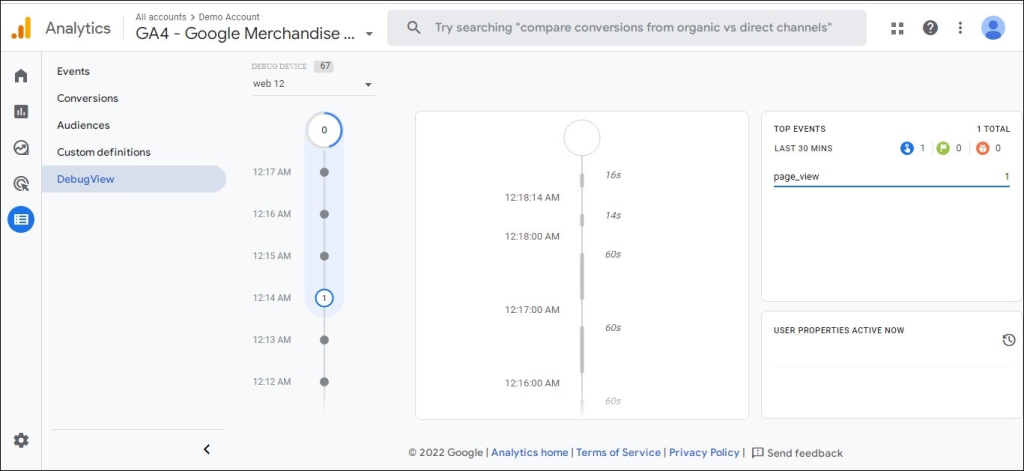Open the Google apps grid icon

(897, 28)
